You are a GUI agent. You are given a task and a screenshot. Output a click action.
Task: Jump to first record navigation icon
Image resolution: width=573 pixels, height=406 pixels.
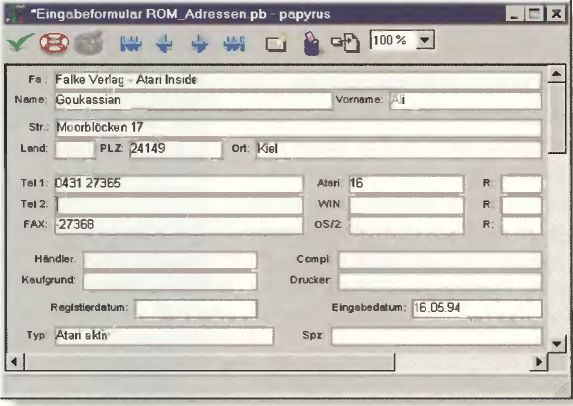click(x=131, y=44)
